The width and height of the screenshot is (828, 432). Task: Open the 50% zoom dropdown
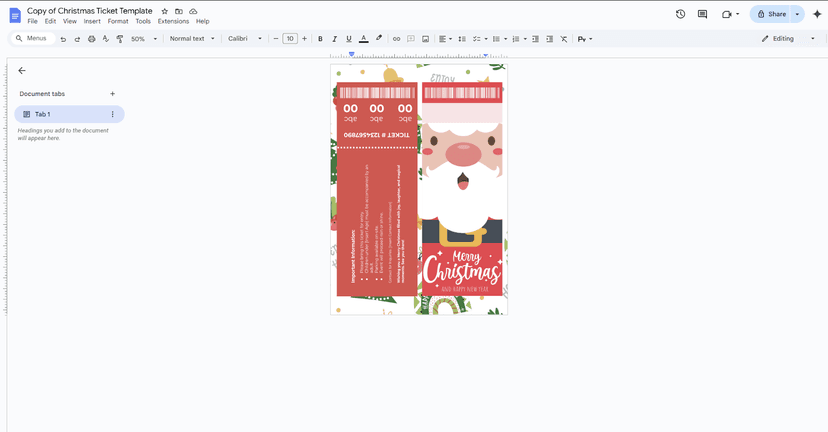[144, 39]
